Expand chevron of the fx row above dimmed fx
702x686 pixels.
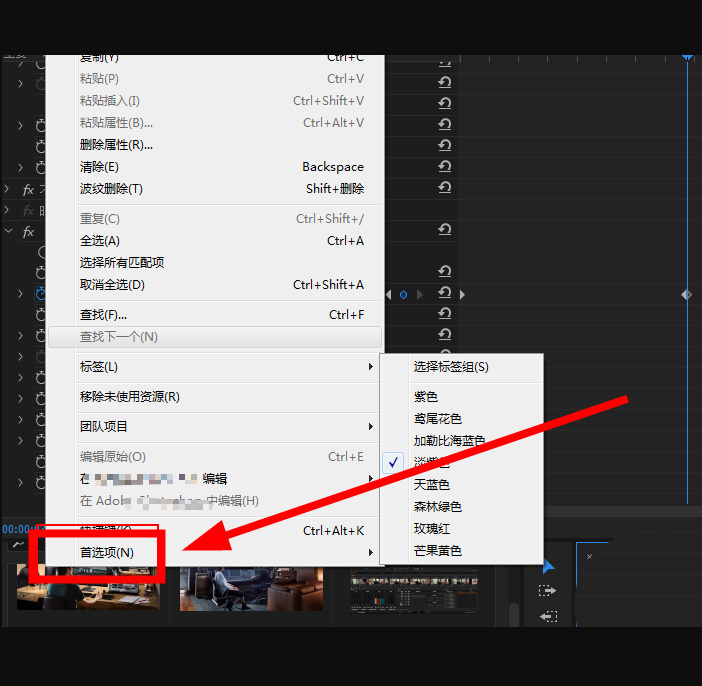(x=7, y=189)
